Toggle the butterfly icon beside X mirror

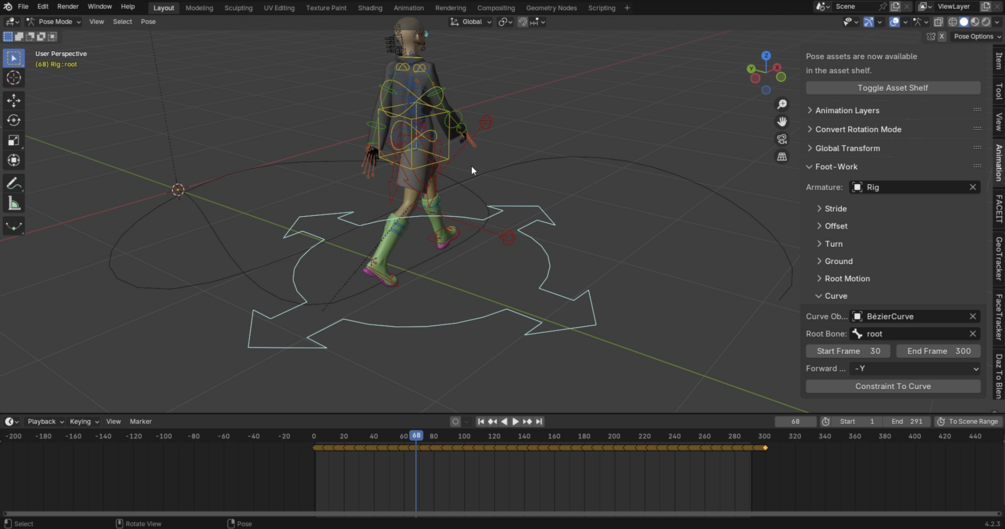(931, 37)
